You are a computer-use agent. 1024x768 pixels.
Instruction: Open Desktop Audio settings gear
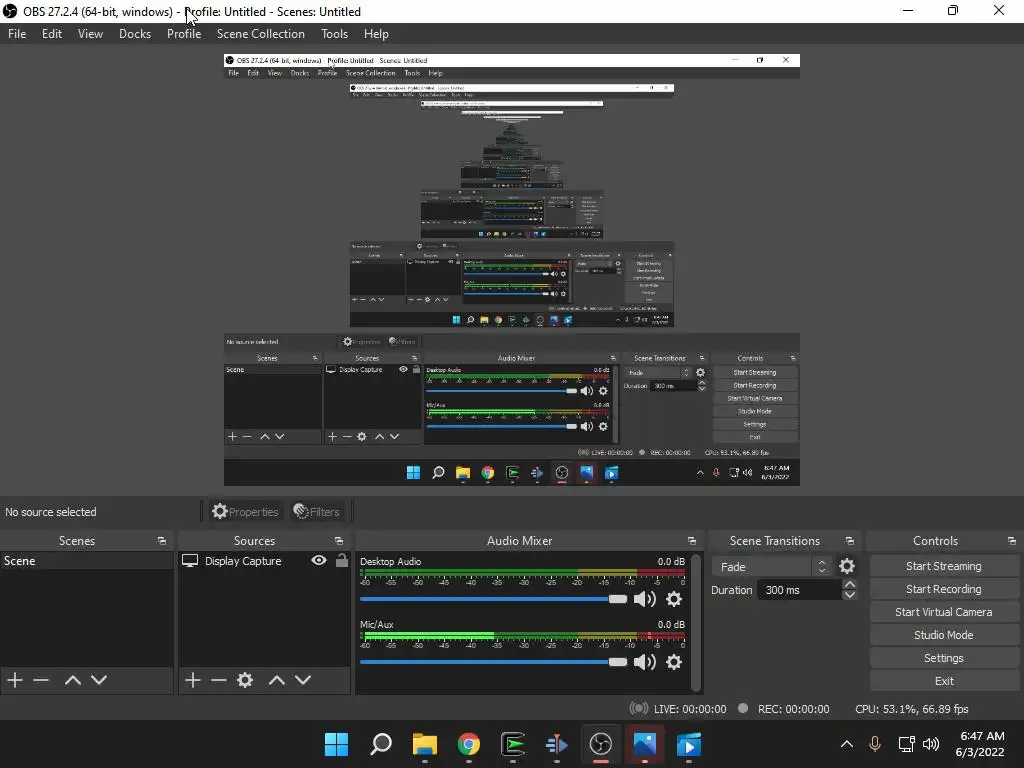[x=674, y=599]
